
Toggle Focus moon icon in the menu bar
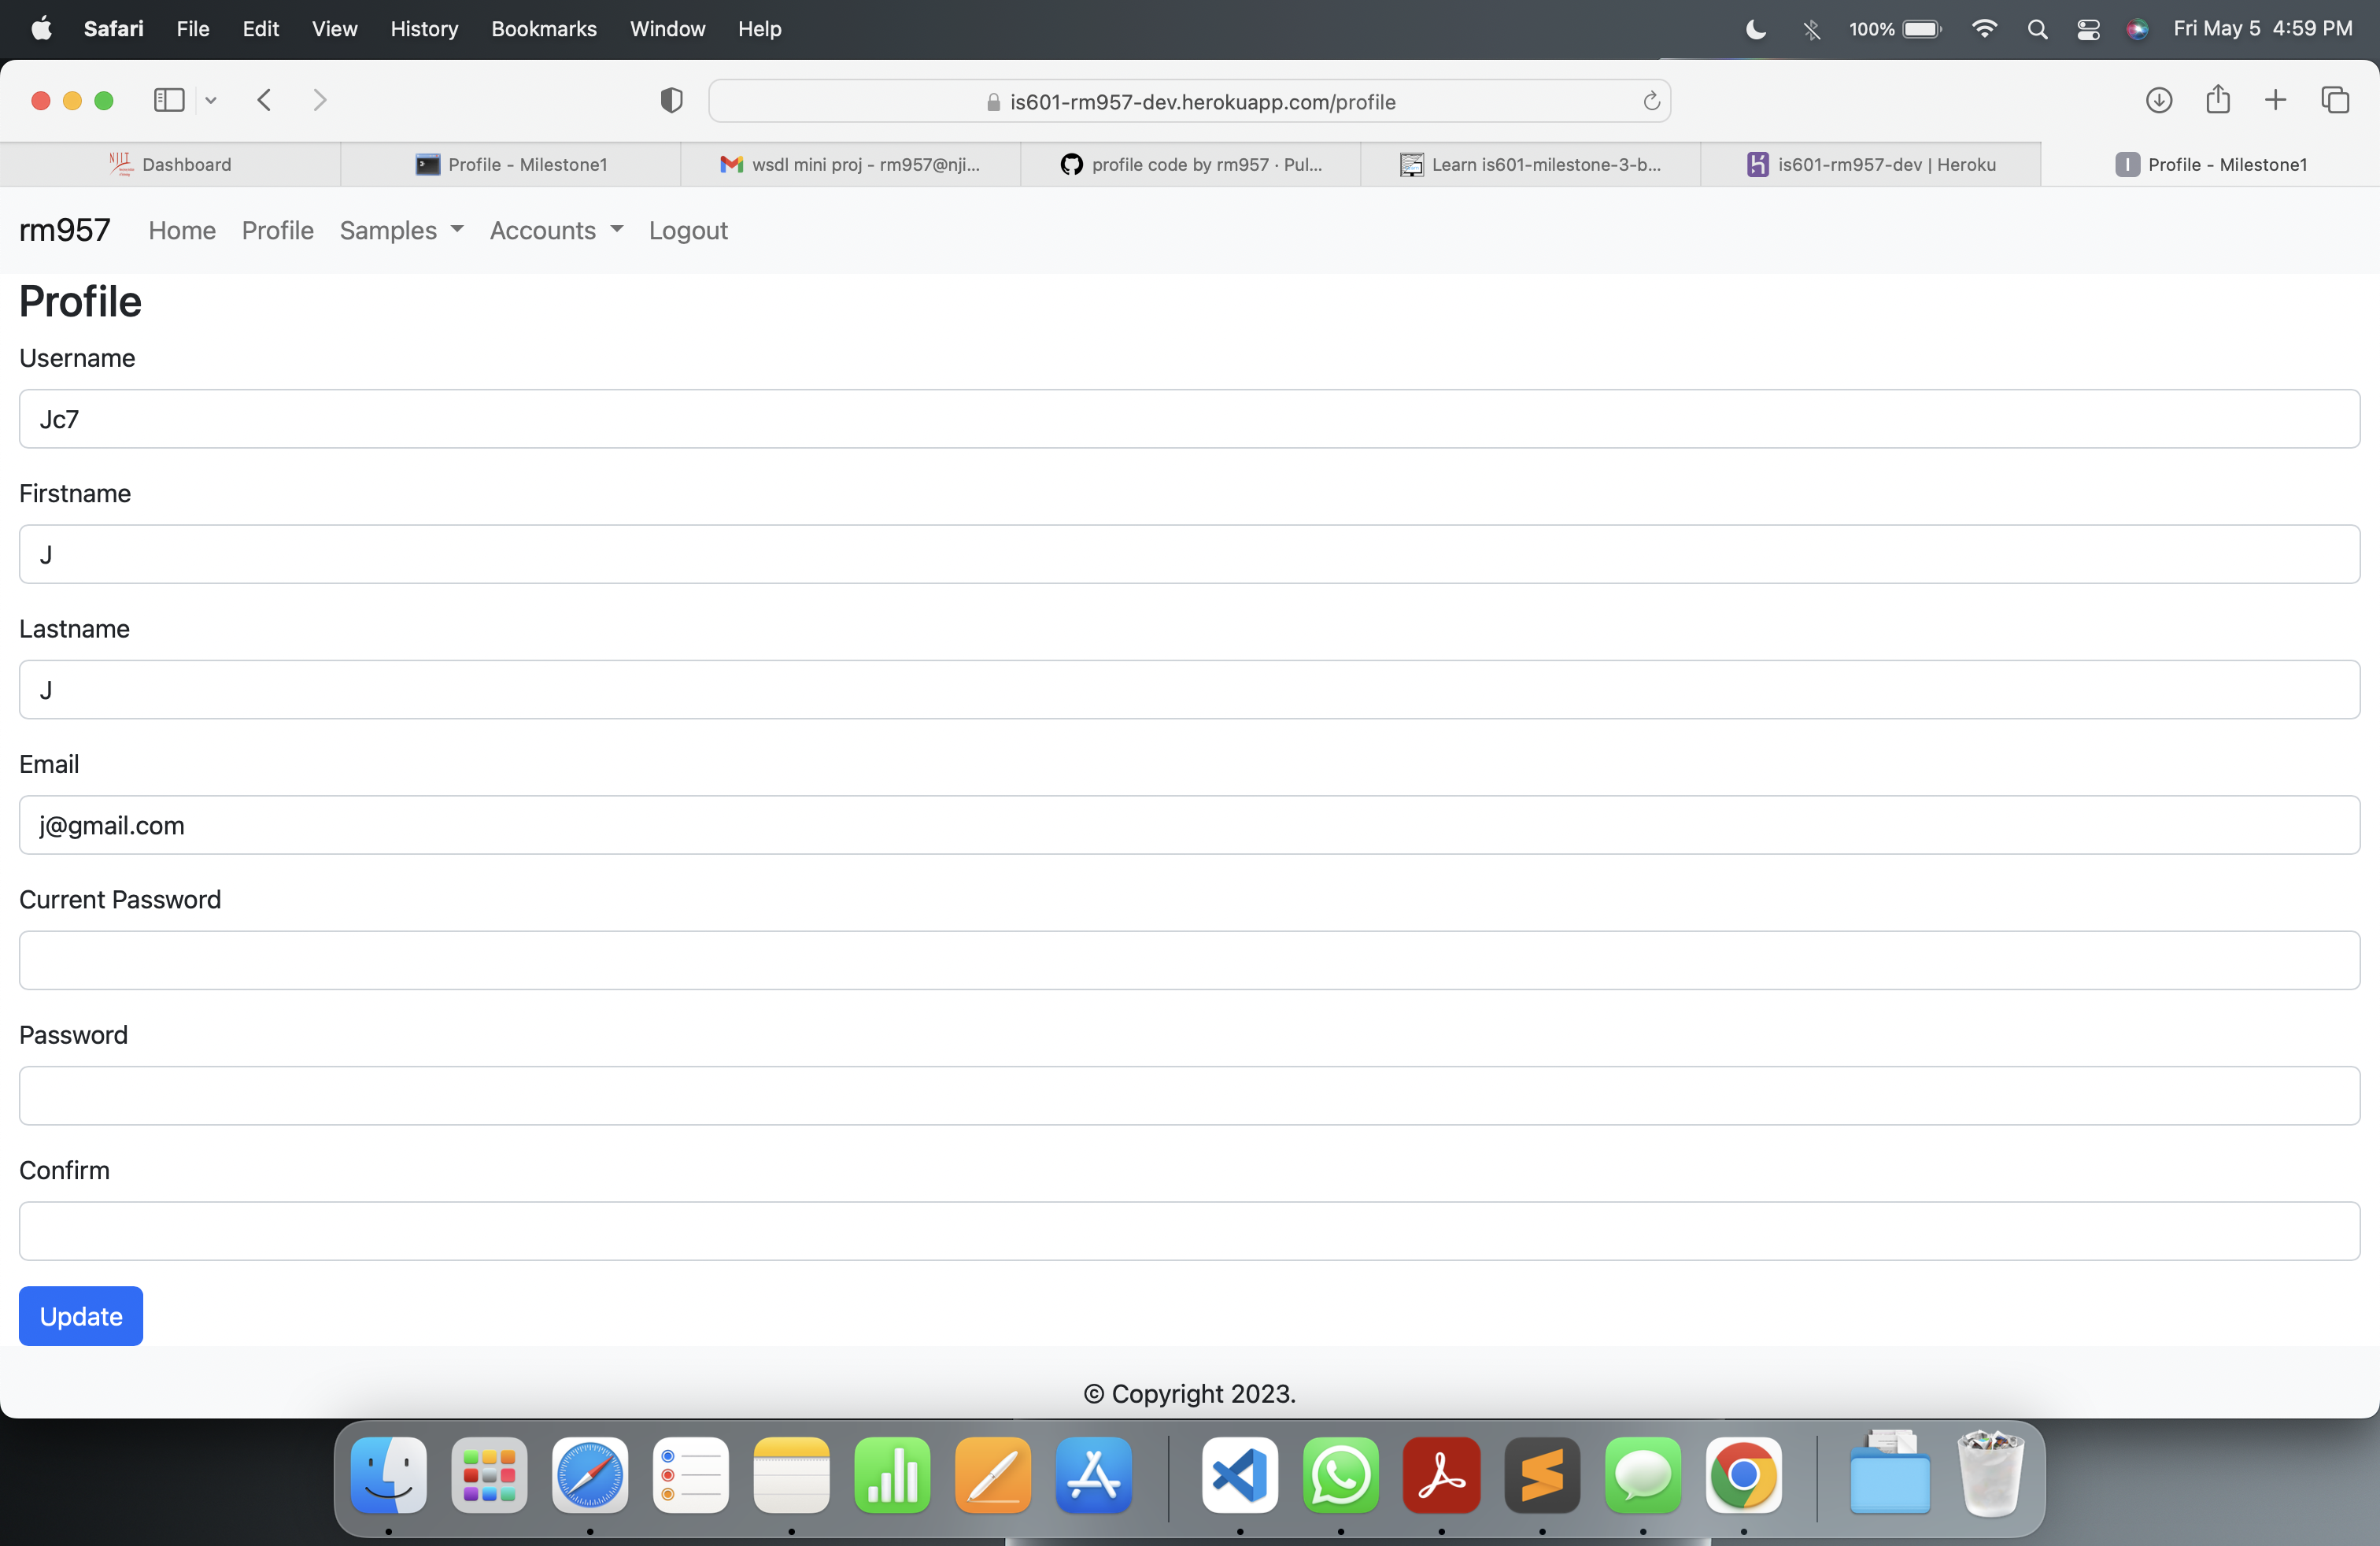[x=1755, y=29]
